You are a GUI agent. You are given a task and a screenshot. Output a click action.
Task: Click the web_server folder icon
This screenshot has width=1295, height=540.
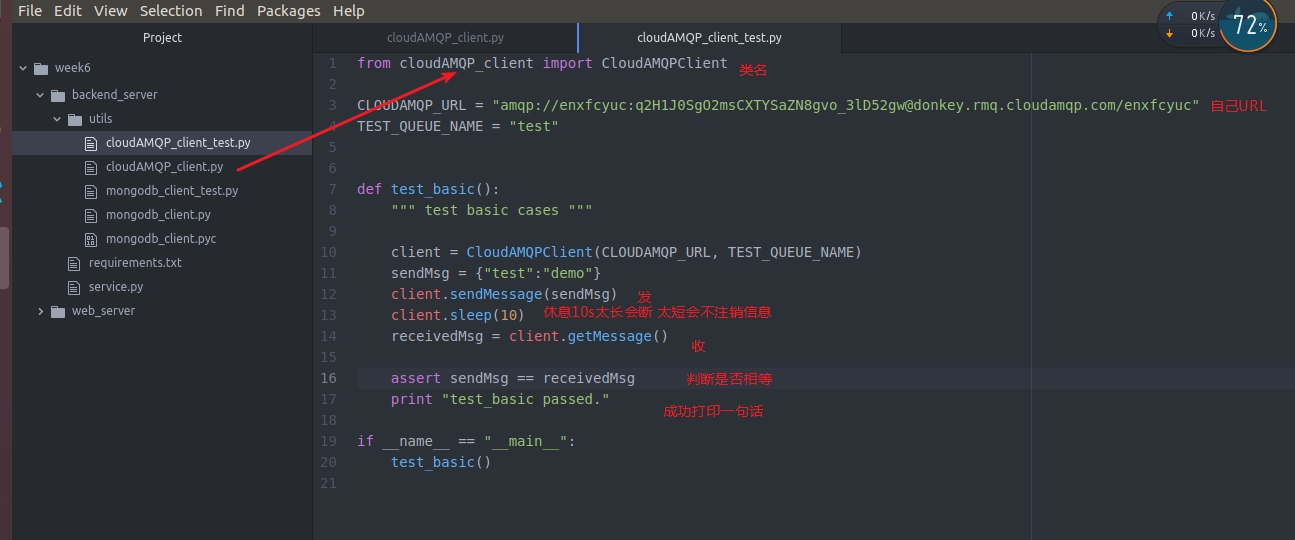point(58,311)
